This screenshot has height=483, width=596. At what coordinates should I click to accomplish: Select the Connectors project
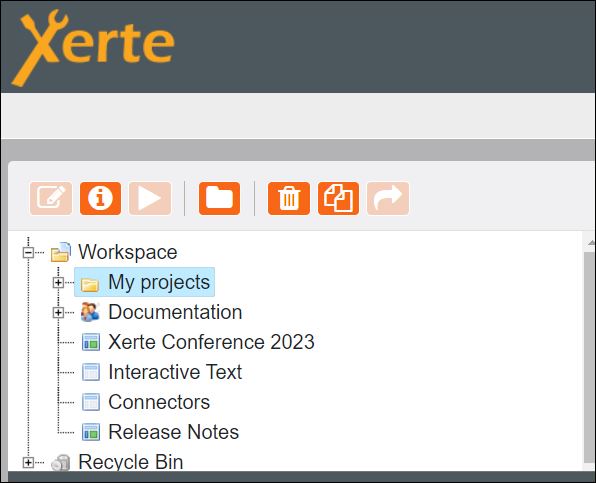159,402
